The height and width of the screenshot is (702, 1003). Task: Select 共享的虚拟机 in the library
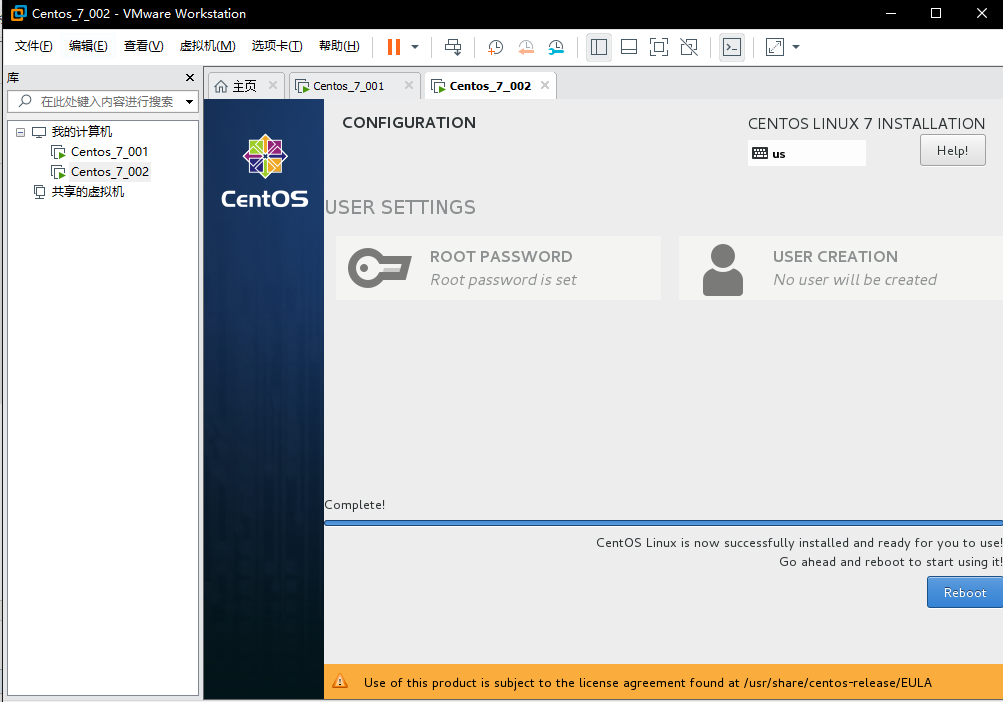pyautogui.click(x=88, y=191)
